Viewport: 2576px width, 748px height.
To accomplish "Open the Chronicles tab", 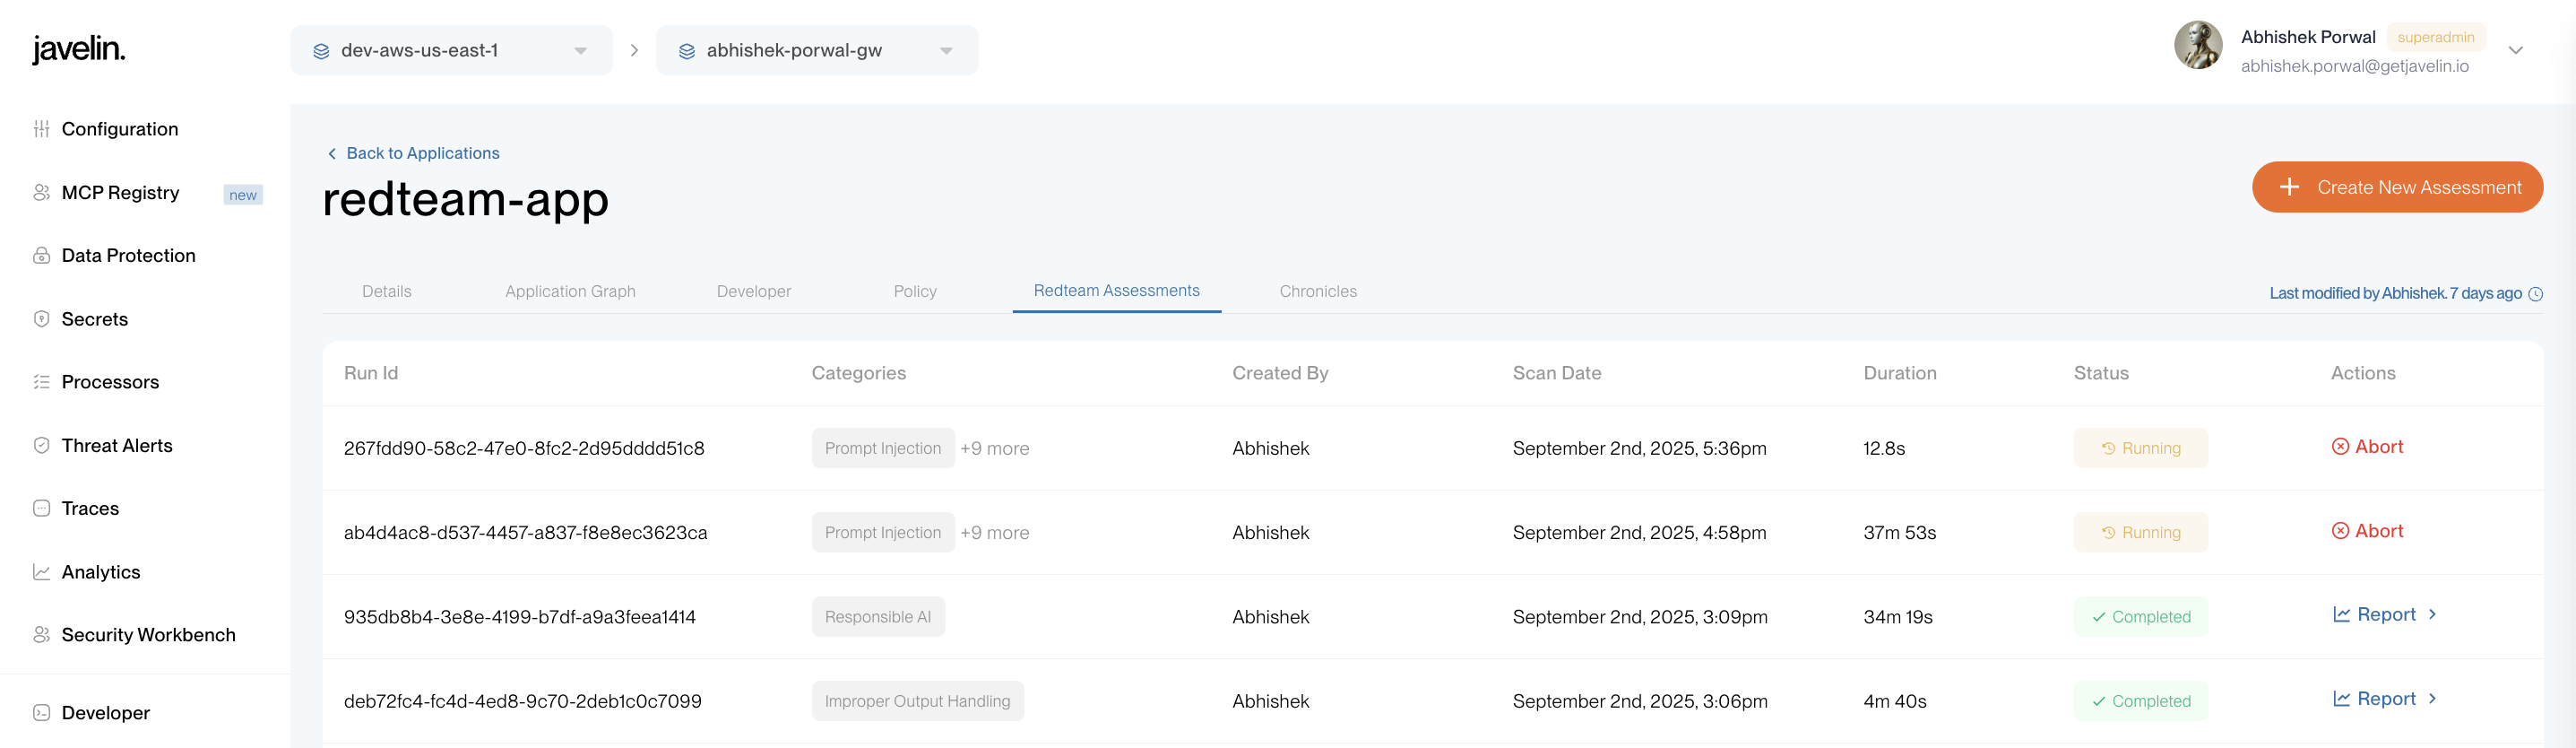I will point(1318,291).
